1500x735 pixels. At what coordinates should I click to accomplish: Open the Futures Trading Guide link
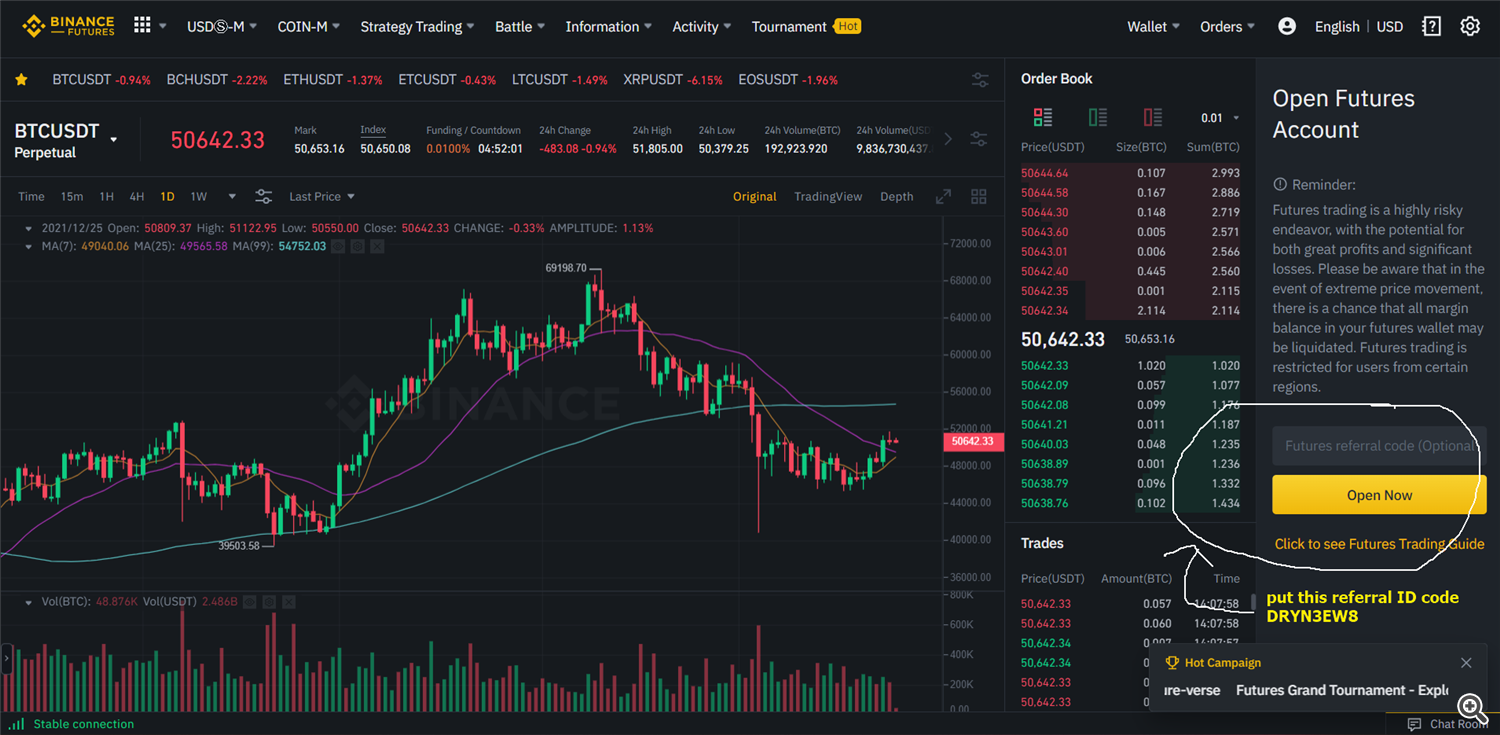click(1379, 544)
